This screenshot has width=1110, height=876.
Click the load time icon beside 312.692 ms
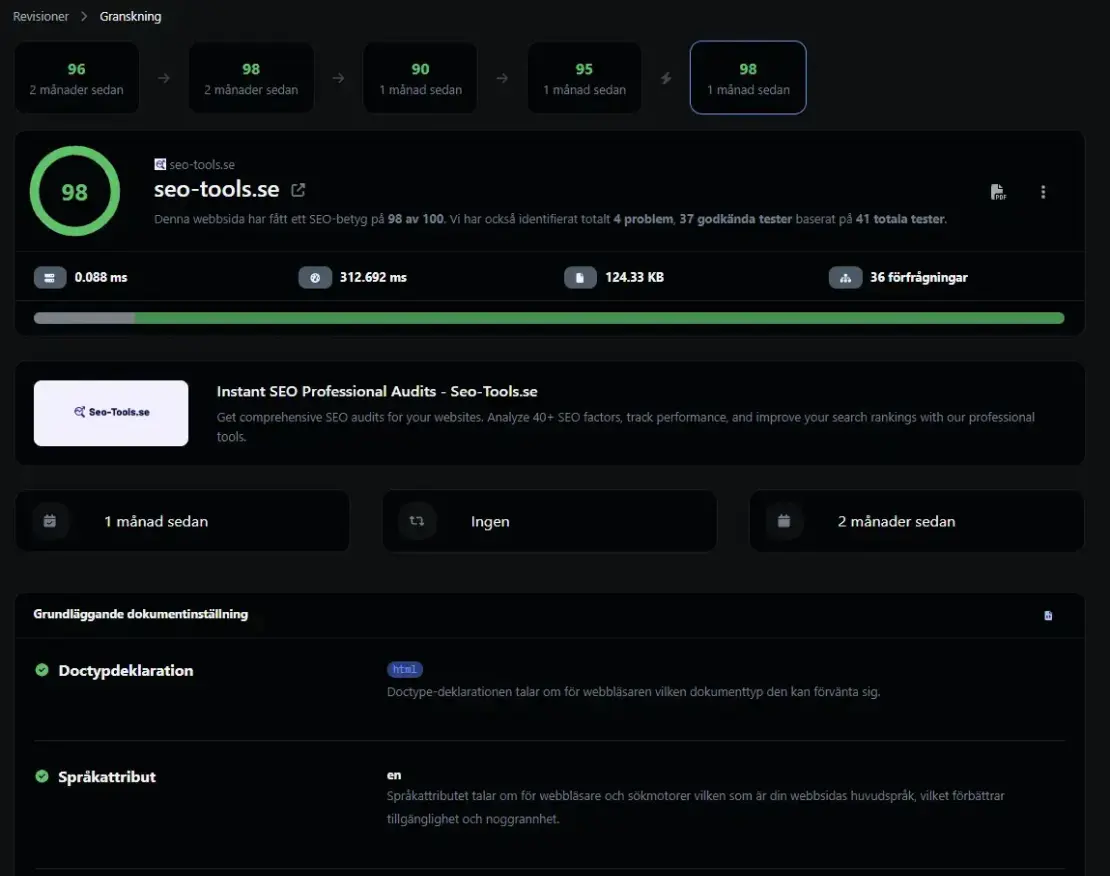point(315,277)
